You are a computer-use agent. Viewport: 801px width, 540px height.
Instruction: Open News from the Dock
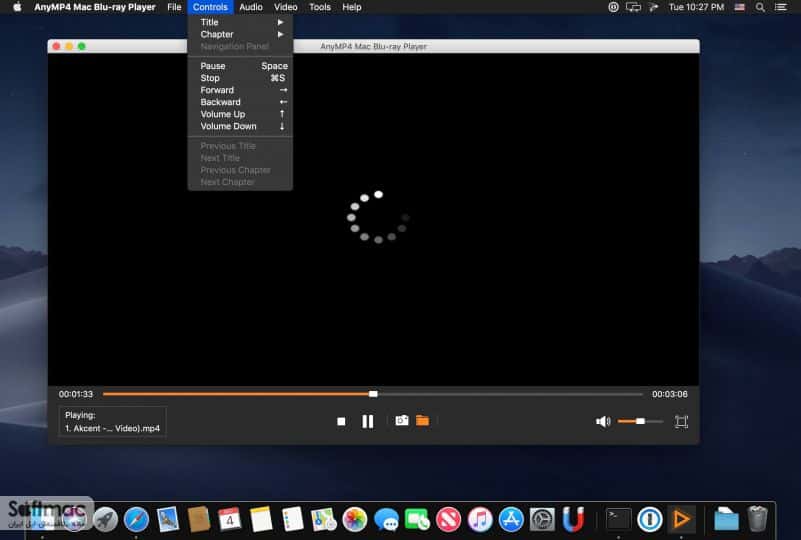(448, 520)
